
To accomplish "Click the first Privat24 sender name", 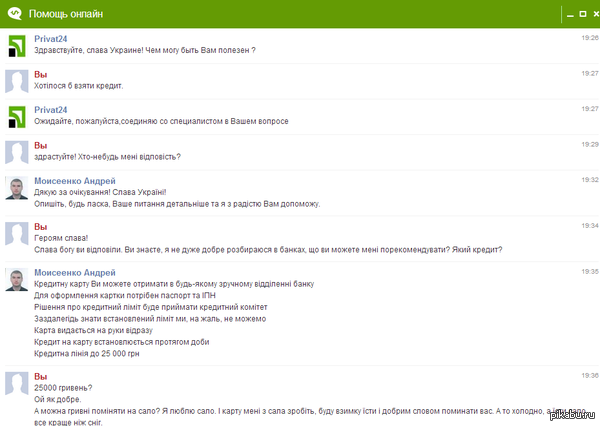I will [51, 39].
